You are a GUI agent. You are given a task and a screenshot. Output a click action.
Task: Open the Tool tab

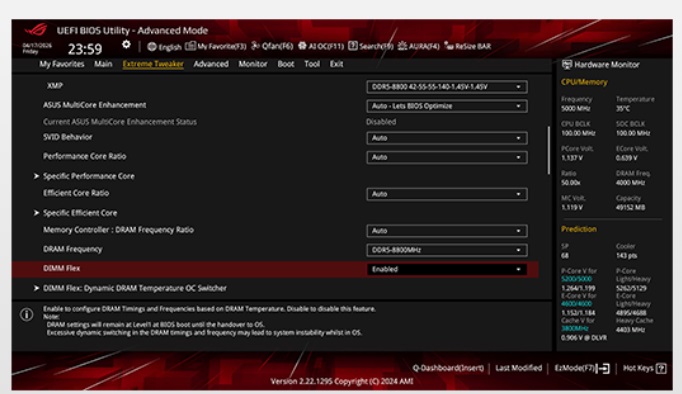coord(312,64)
